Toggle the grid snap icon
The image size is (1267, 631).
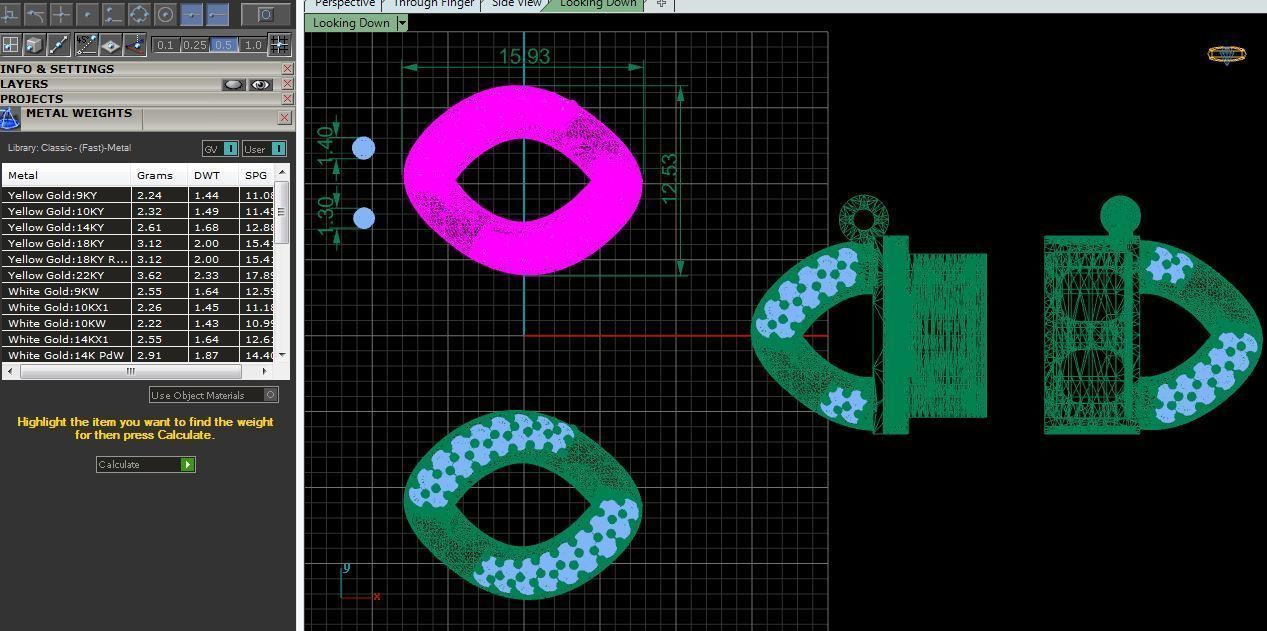click(x=279, y=44)
